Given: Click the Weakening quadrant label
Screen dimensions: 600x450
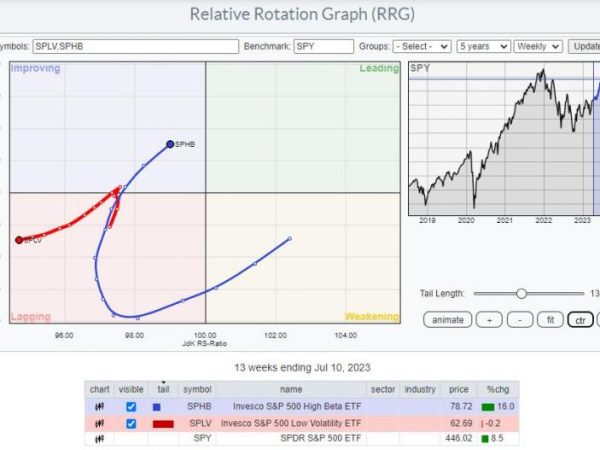Looking at the screenshot, I should (x=372, y=316).
